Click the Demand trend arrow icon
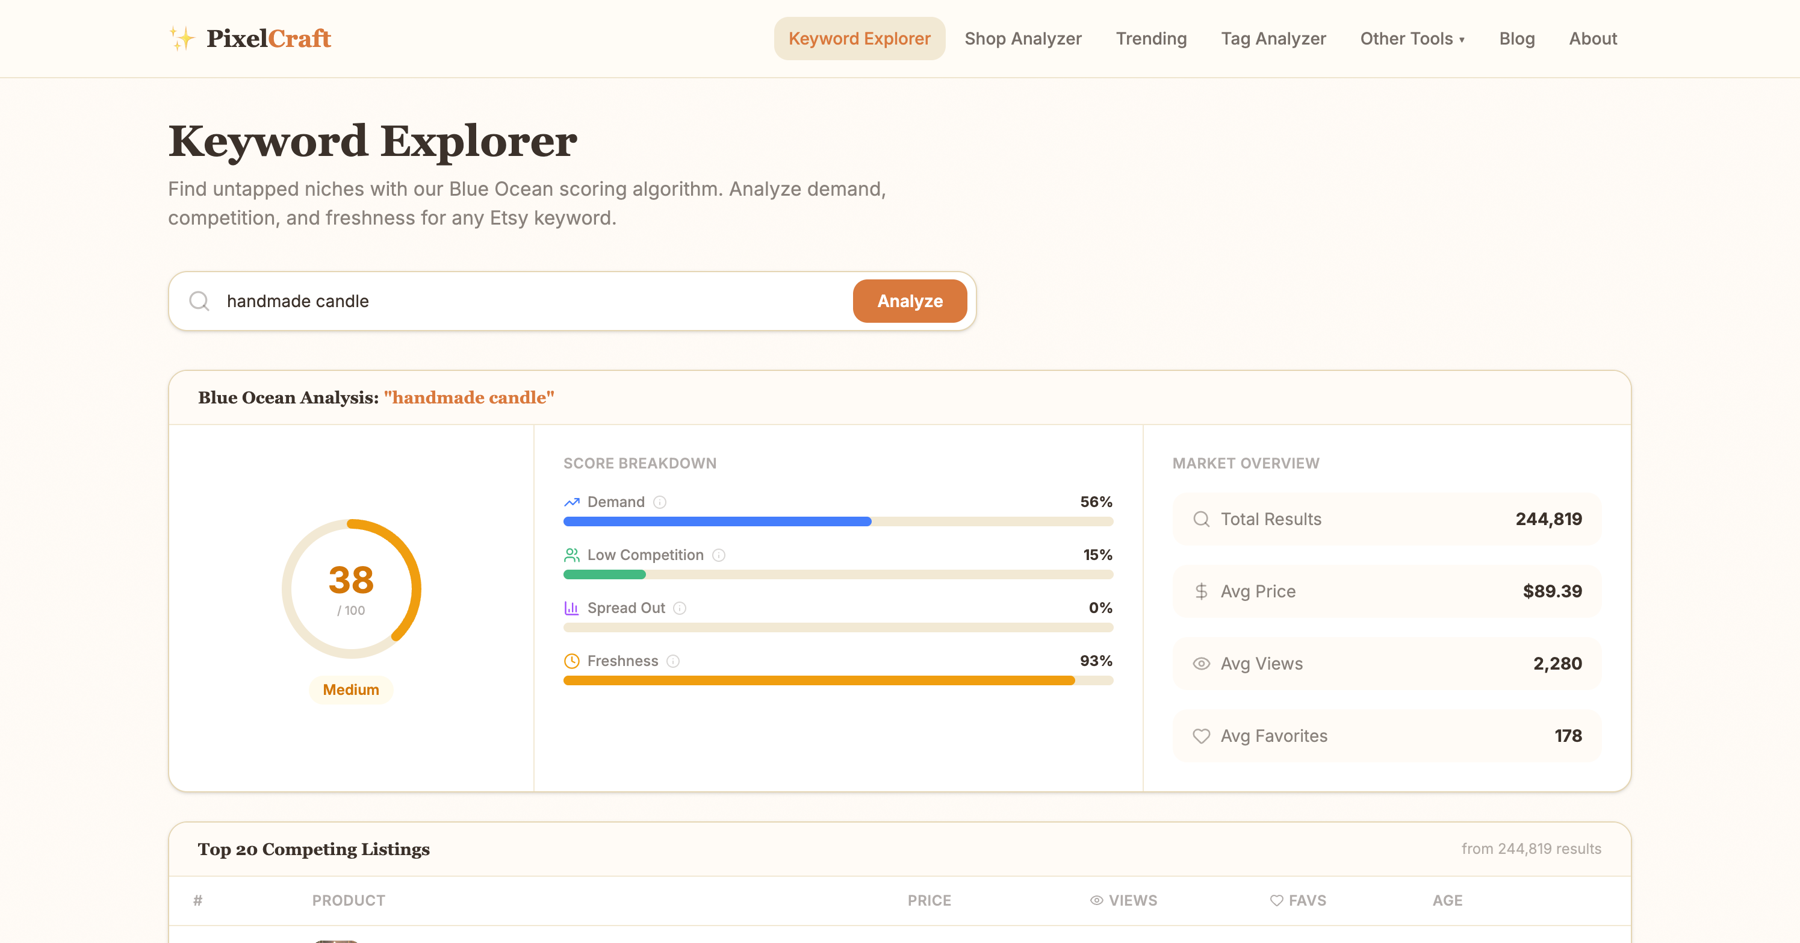The image size is (1800, 943). [572, 502]
